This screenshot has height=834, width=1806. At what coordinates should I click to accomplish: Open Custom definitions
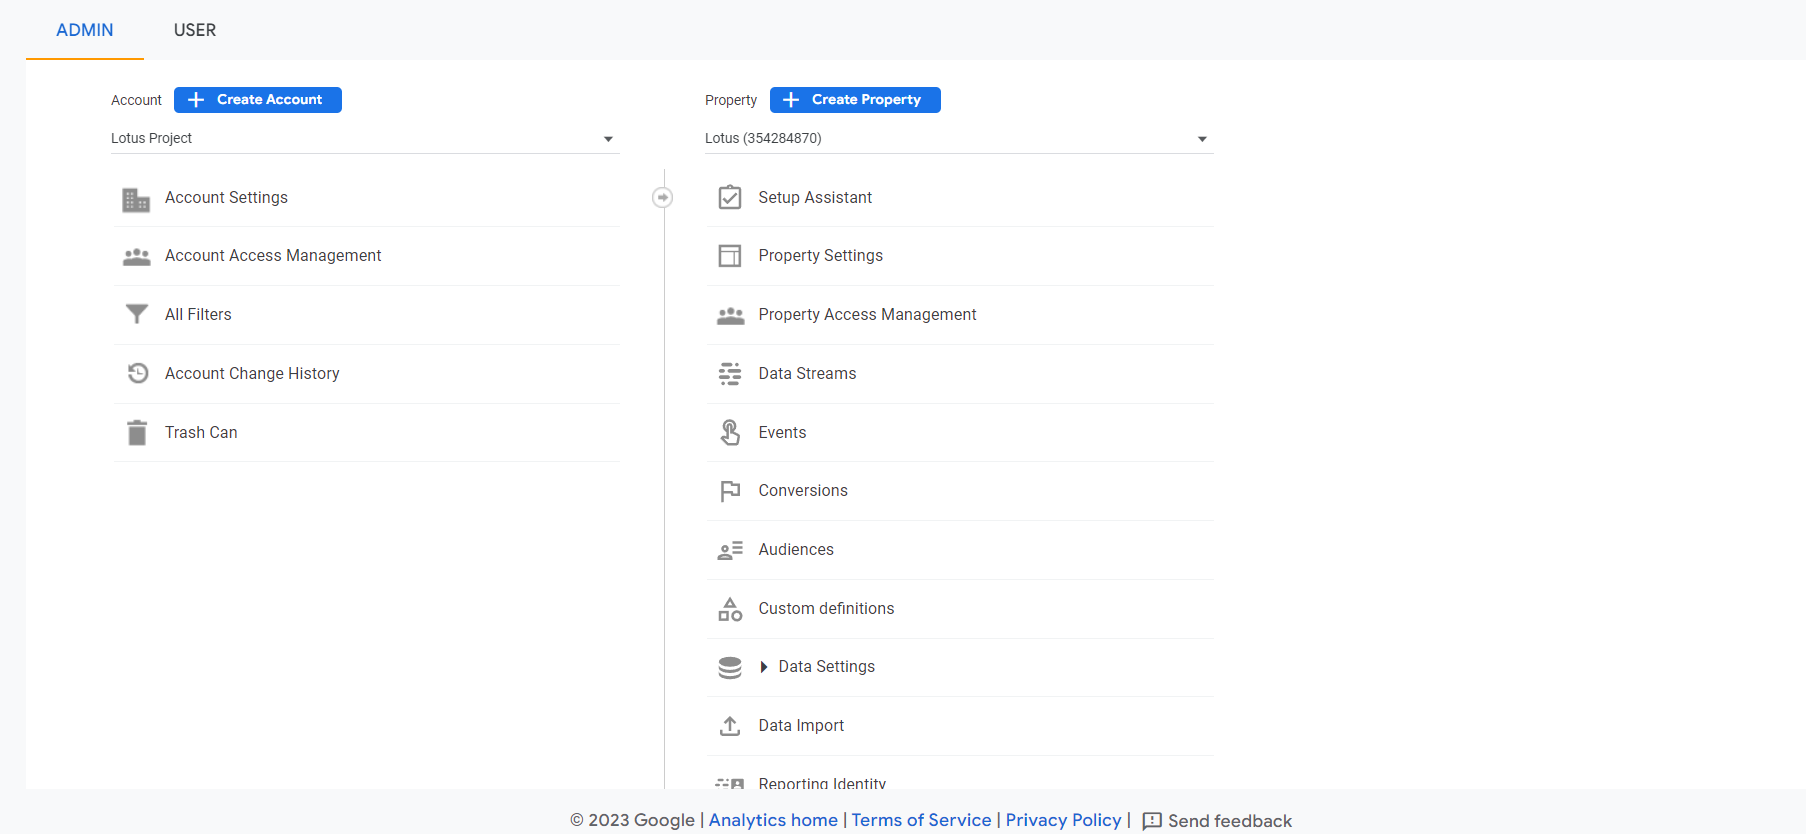point(826,609)
